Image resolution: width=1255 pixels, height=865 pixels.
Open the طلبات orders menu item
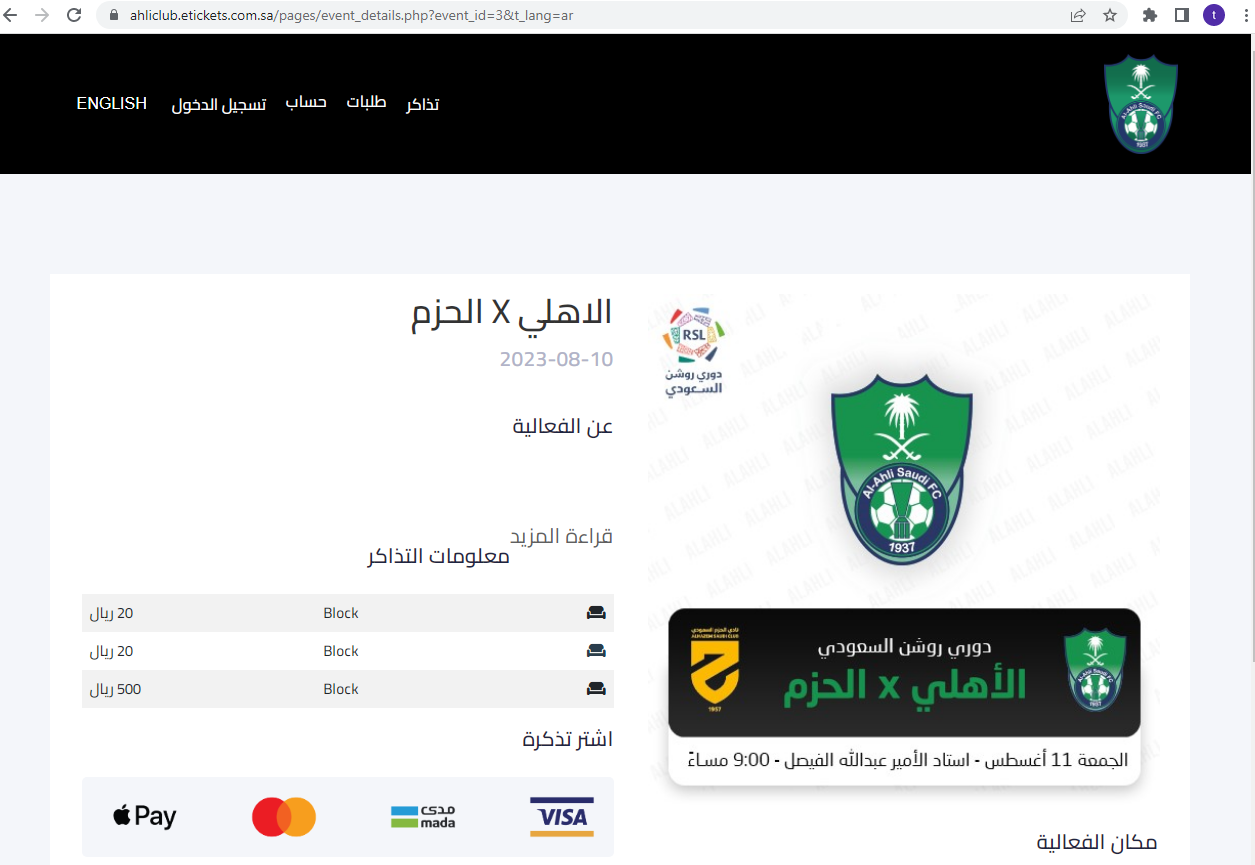(x=366, y=103)
